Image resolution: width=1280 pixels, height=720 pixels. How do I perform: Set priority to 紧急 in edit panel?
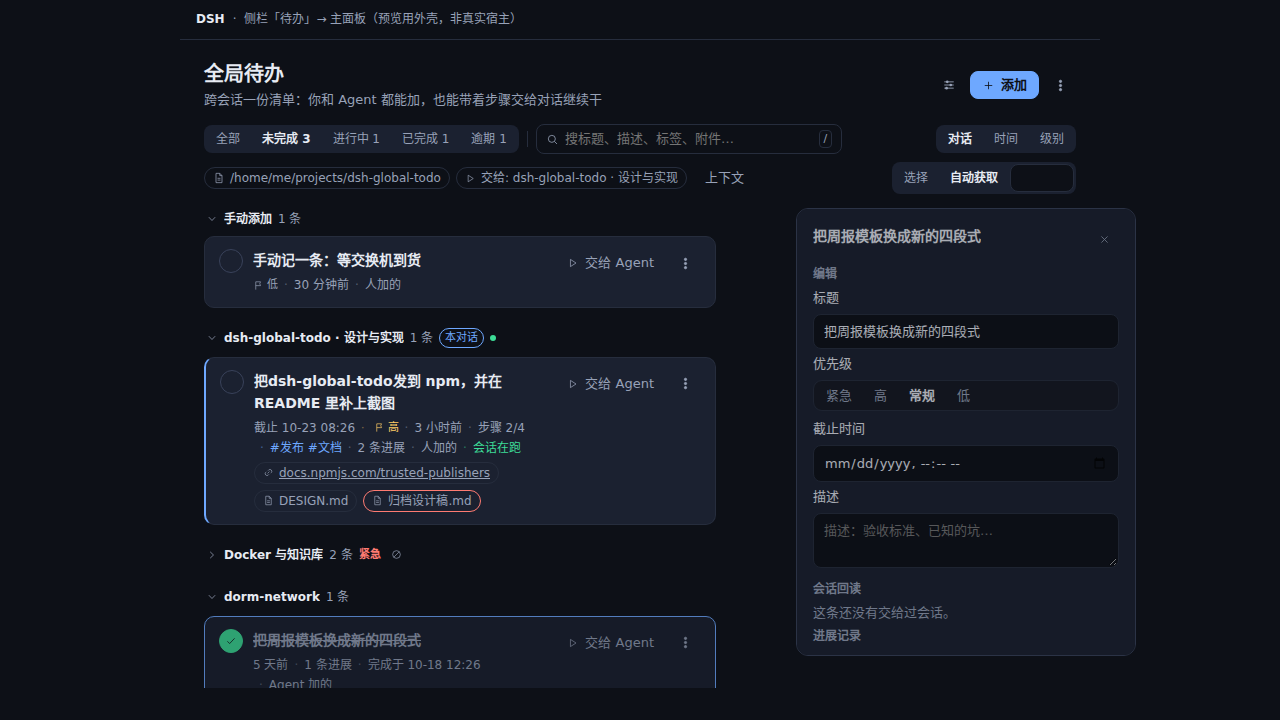pyautogui.click(x=839, y=396)
